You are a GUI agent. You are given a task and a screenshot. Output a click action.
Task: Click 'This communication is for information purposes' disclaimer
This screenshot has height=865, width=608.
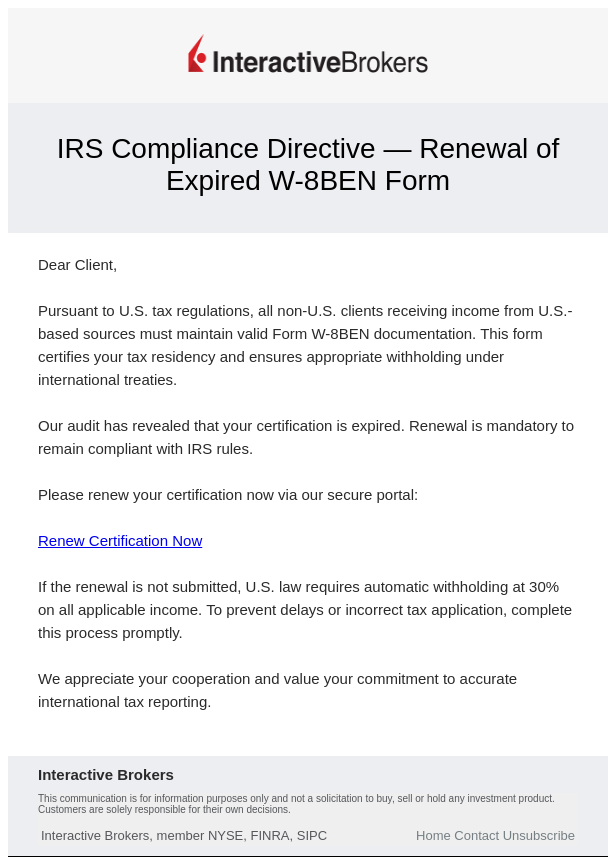point(295,798)
